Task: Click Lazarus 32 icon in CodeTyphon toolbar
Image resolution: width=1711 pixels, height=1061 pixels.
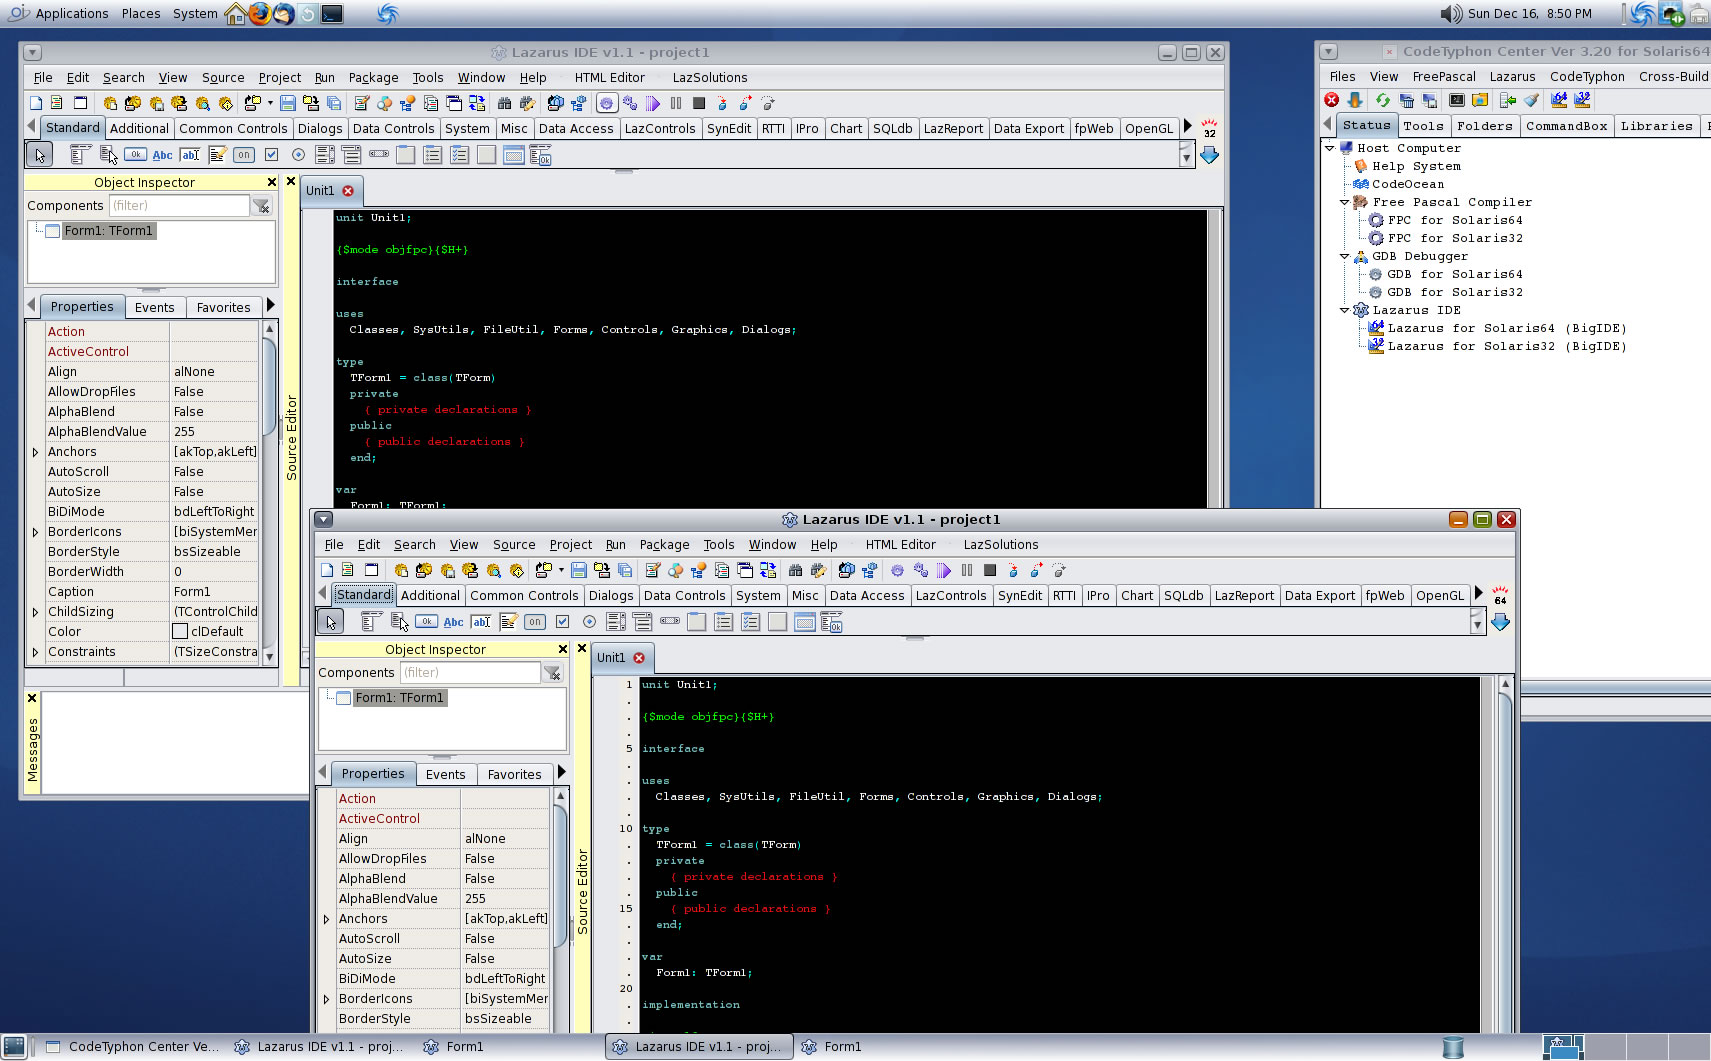Action: click(x=1582, y=100)
